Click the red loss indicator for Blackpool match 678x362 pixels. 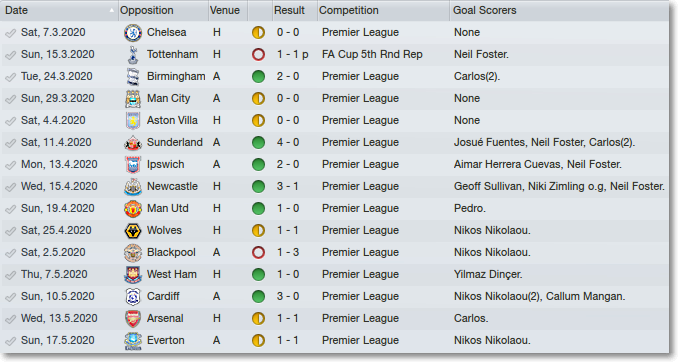pyautogui.click(x=258, y=253)
